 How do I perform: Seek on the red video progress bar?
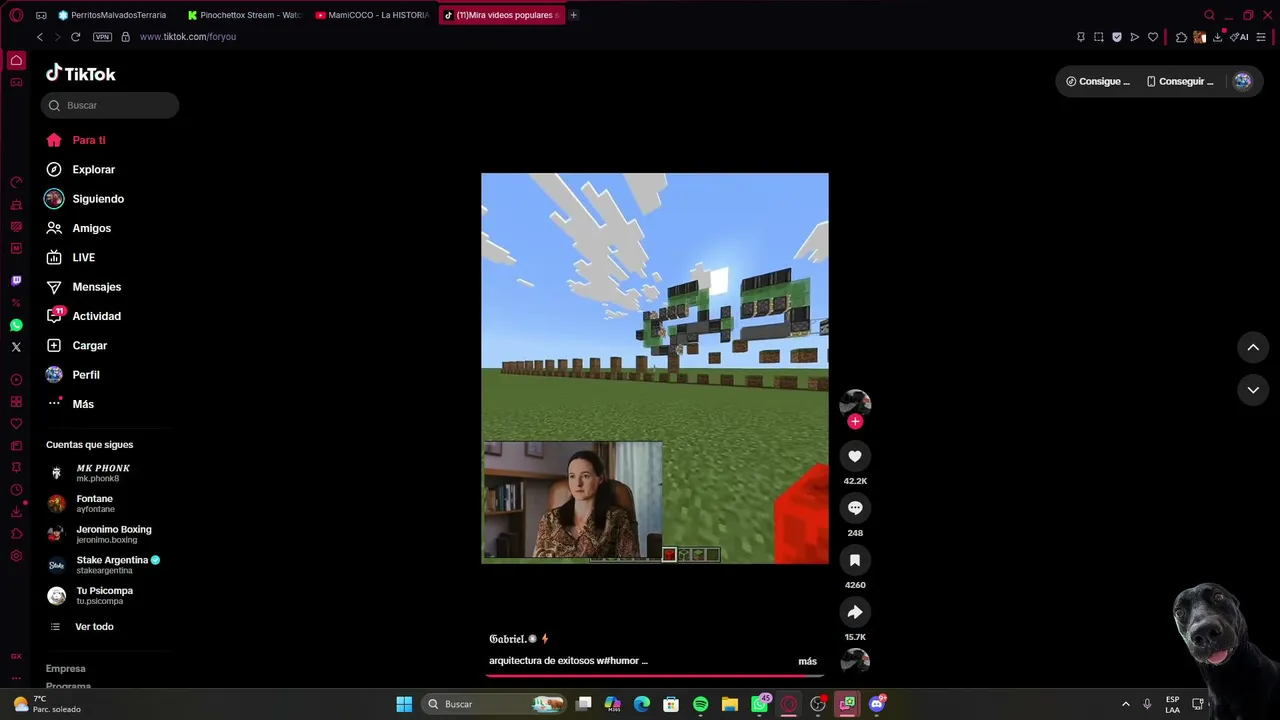coord(655,675)
